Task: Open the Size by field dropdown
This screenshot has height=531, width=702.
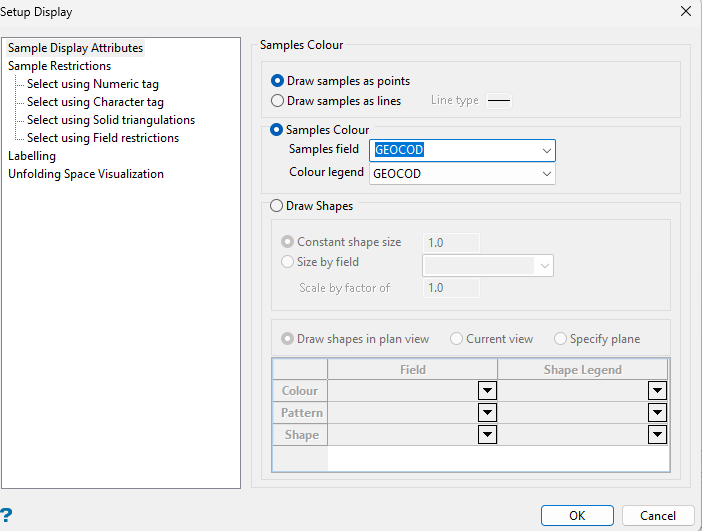Action: [544, 266]
